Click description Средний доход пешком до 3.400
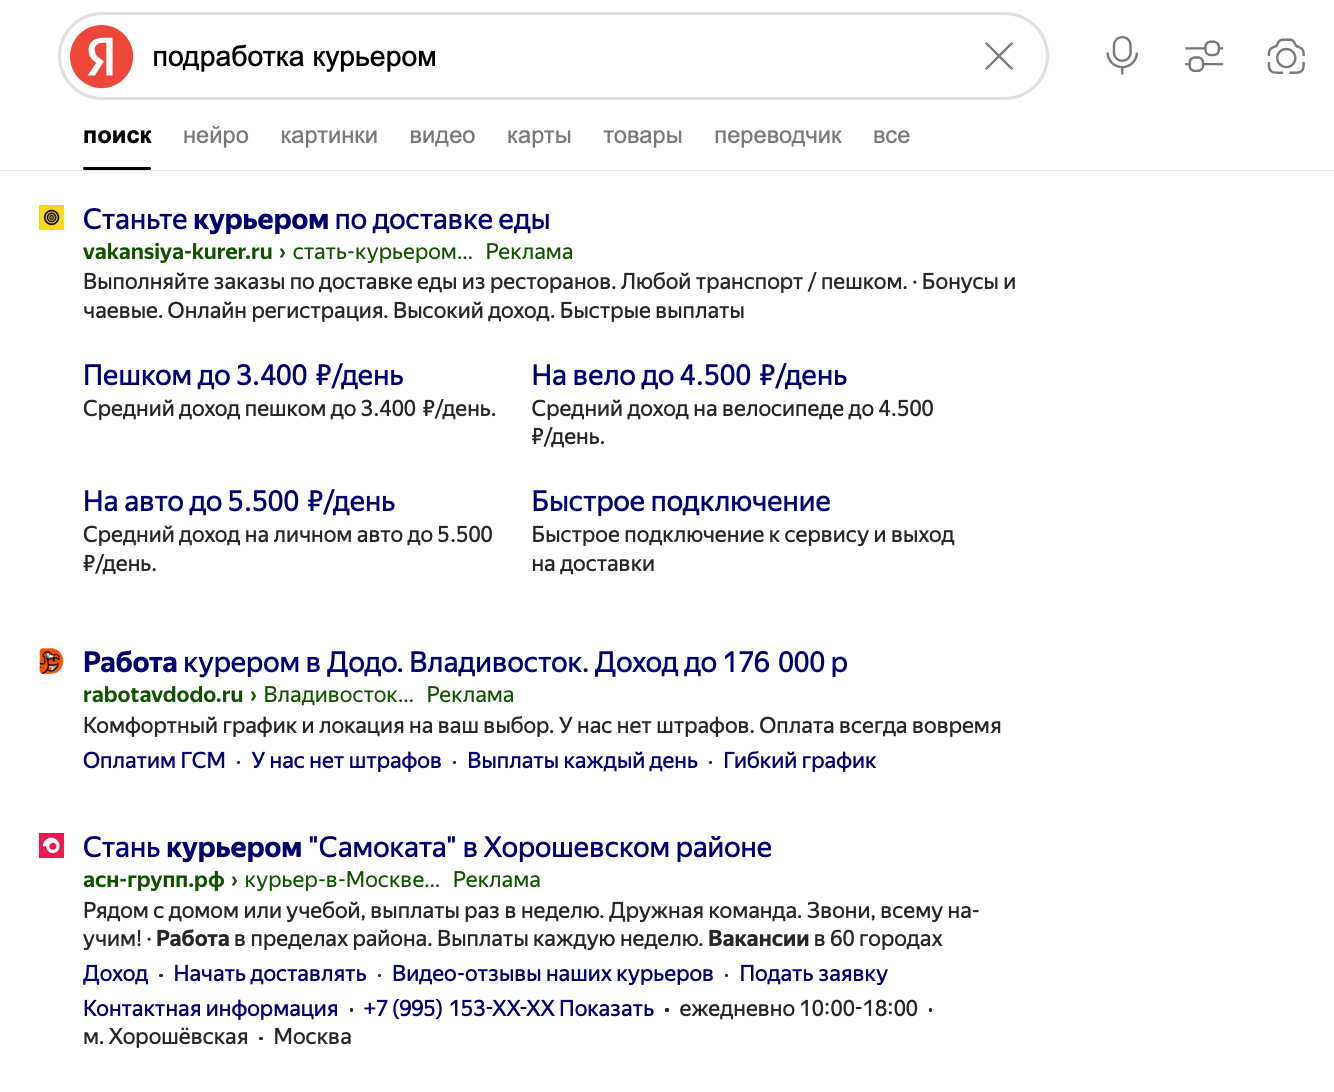 point(289,408)
